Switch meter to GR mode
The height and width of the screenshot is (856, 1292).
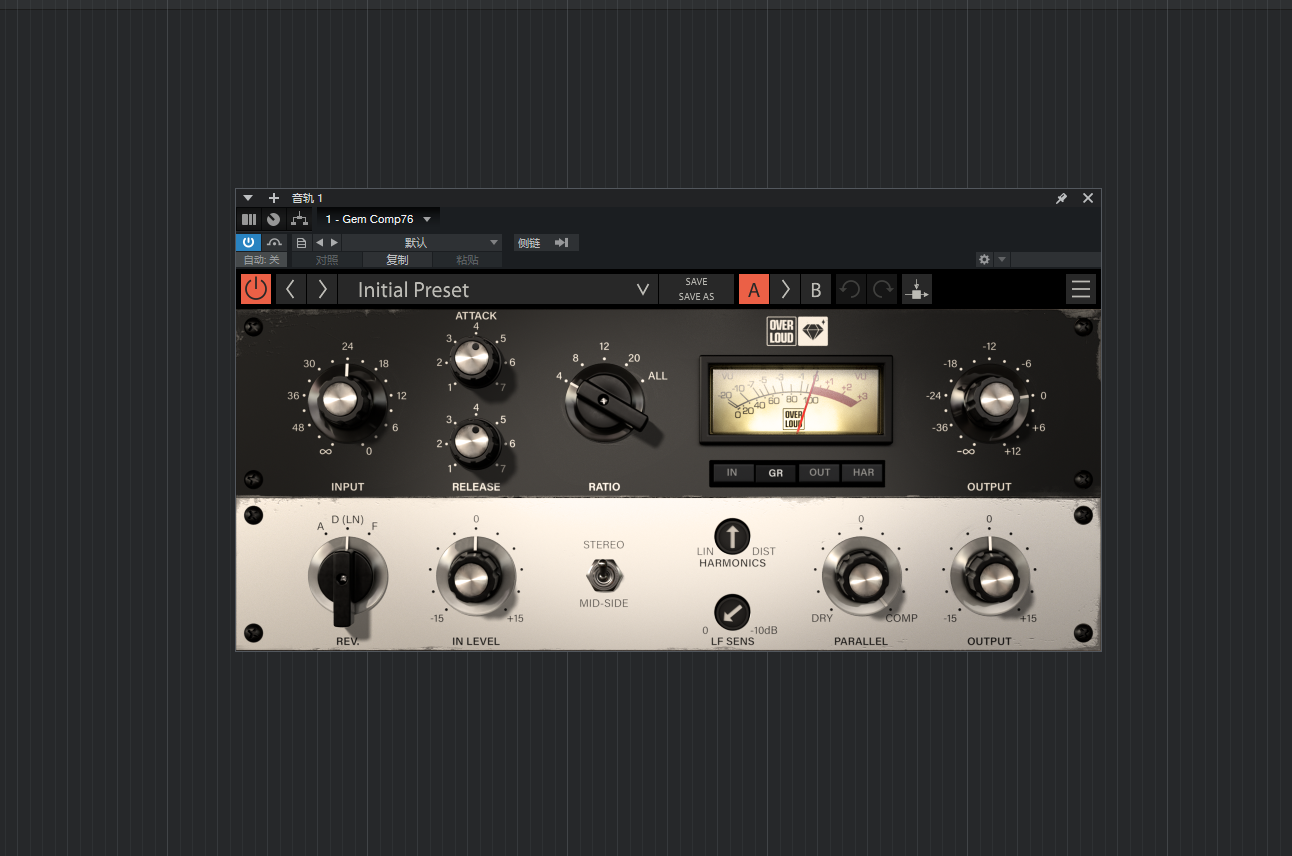click(775, 473)
